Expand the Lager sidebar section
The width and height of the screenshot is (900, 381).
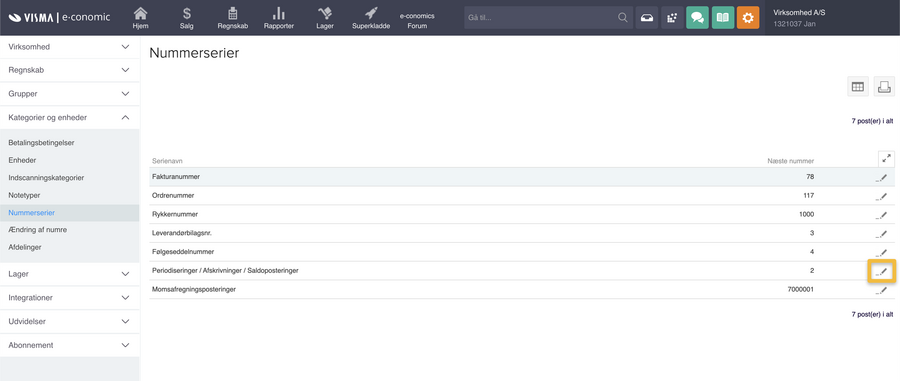69,274
